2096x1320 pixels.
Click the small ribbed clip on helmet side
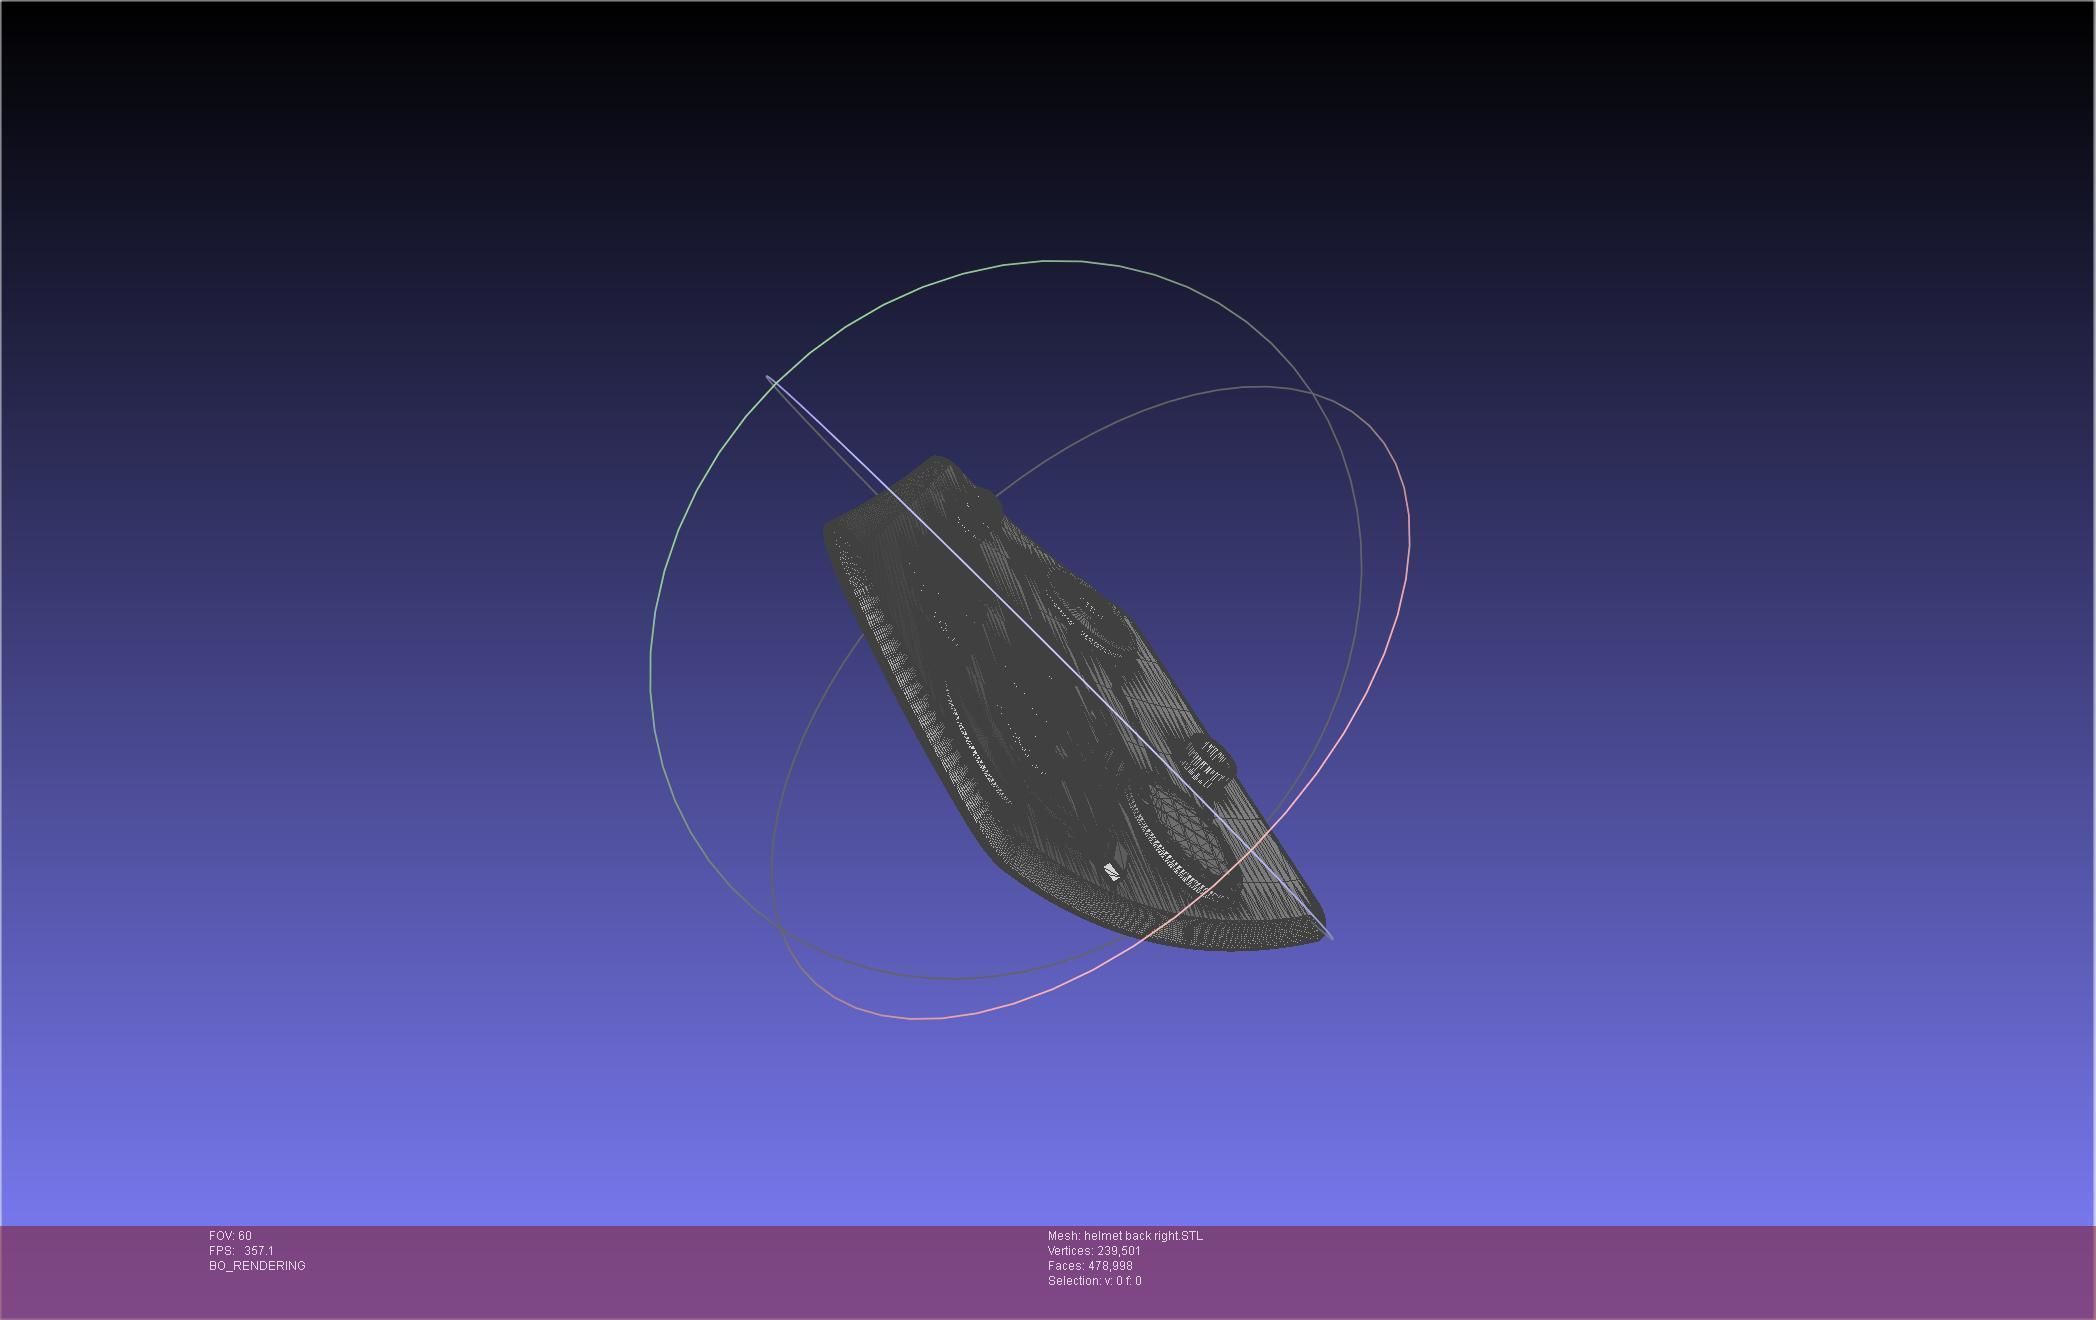click(x=1208, y=762)
